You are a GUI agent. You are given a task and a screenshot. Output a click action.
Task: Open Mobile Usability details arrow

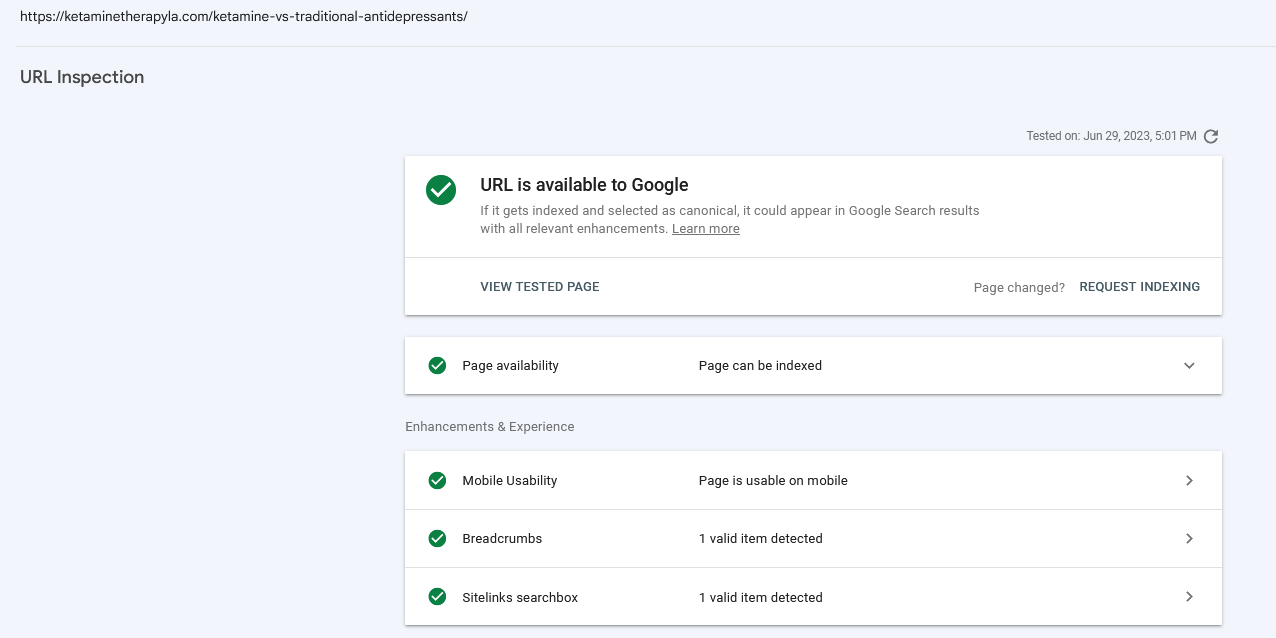tap(1189, 481)
